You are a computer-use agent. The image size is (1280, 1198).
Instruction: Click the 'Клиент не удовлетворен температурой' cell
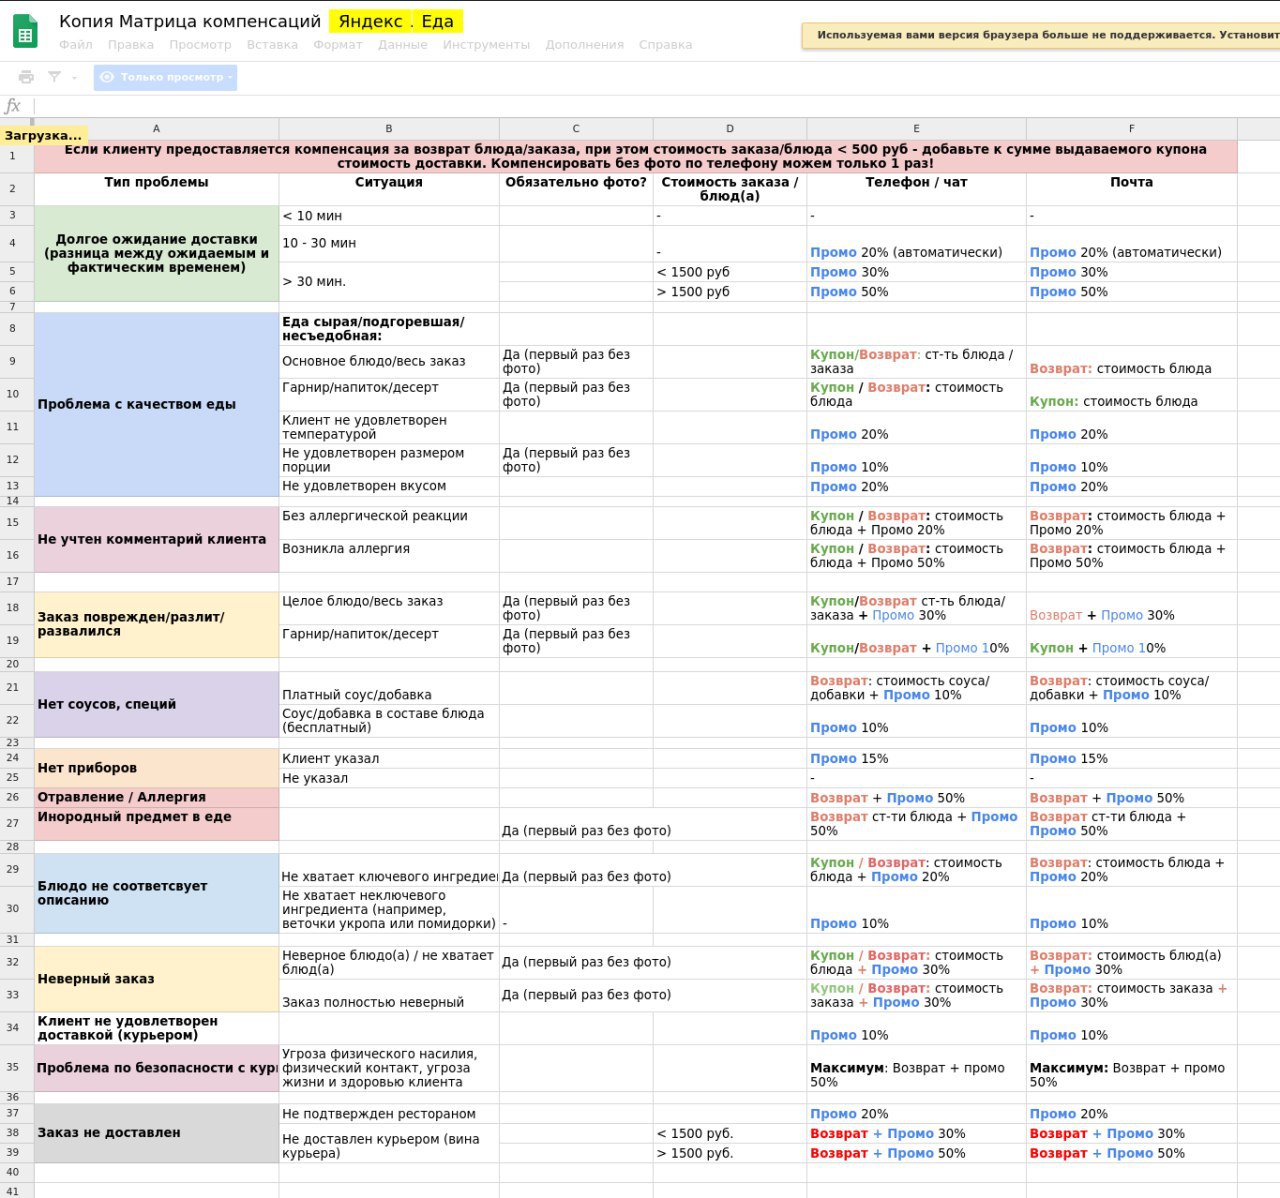pos(389,427)
